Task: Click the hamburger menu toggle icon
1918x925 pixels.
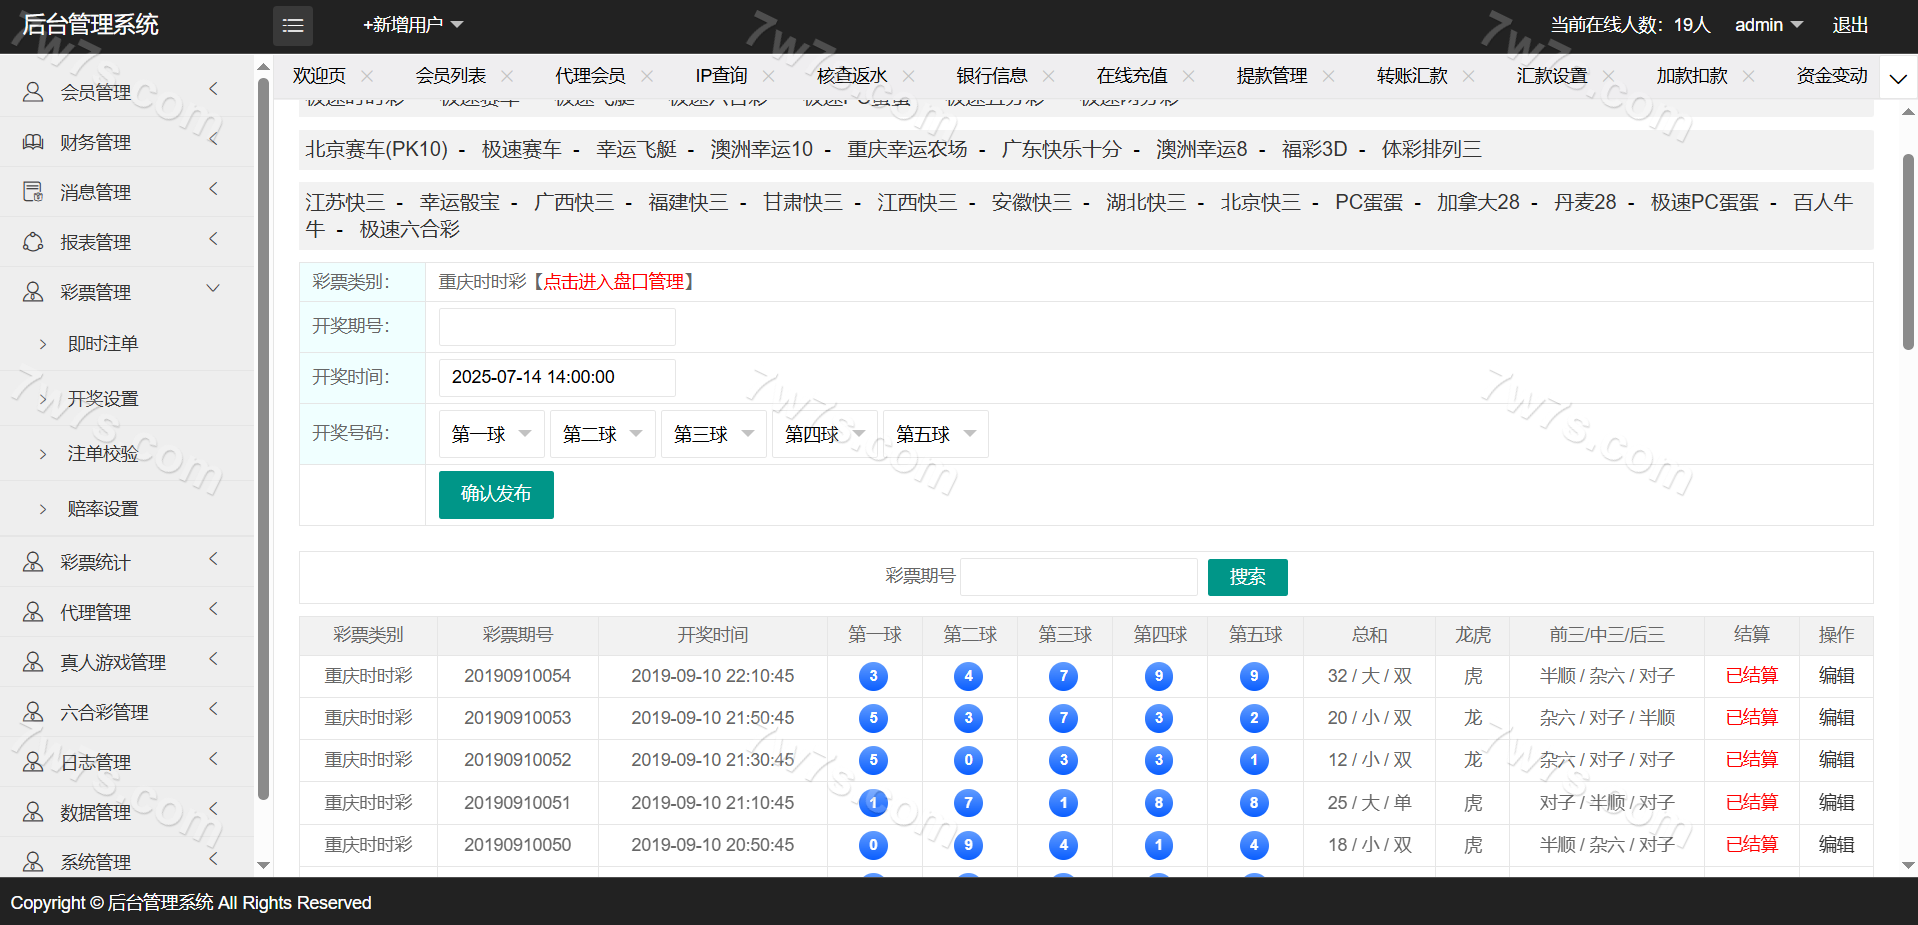Action: (x=292, y=25)
